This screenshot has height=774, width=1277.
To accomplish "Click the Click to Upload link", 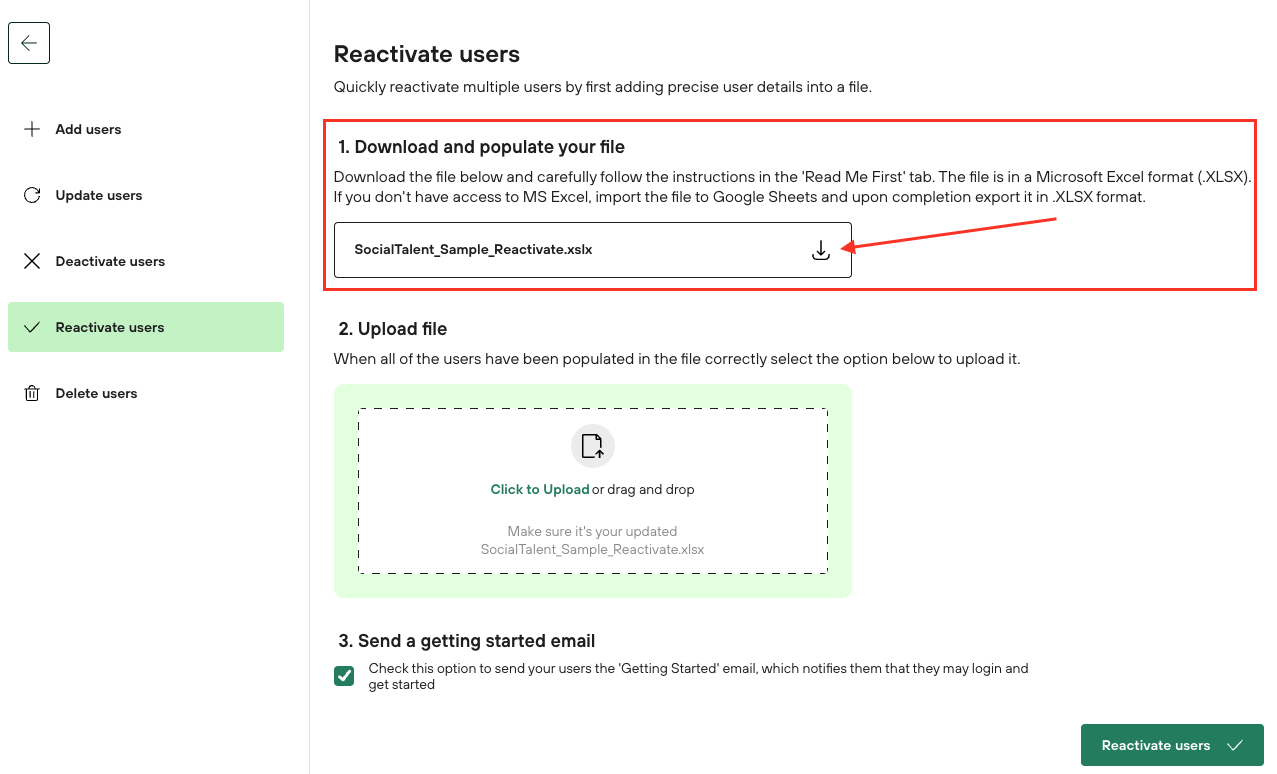I will point(540,490).
